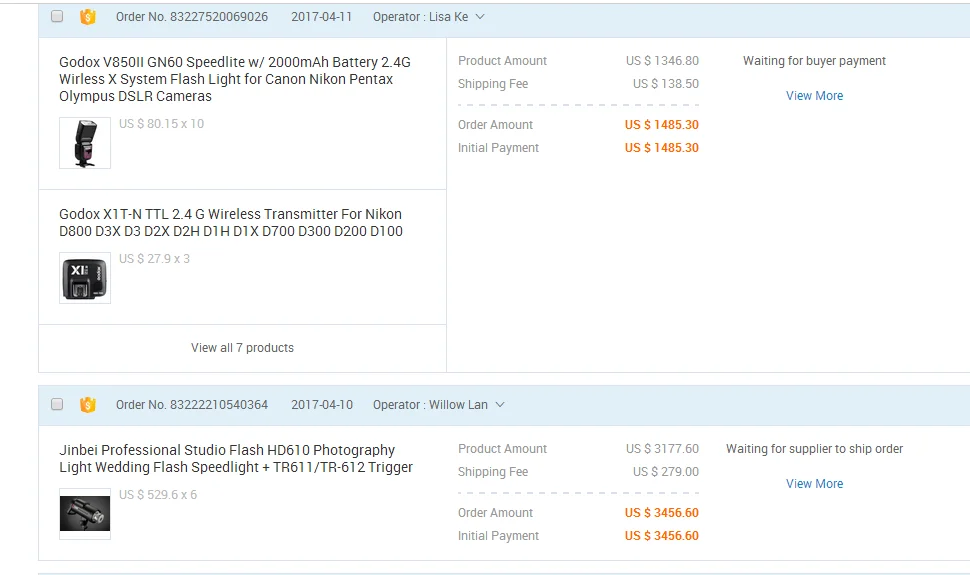Click Jinbei studio flash thumbnail
This screenshot has height=575, width=970.
point(85,514)
